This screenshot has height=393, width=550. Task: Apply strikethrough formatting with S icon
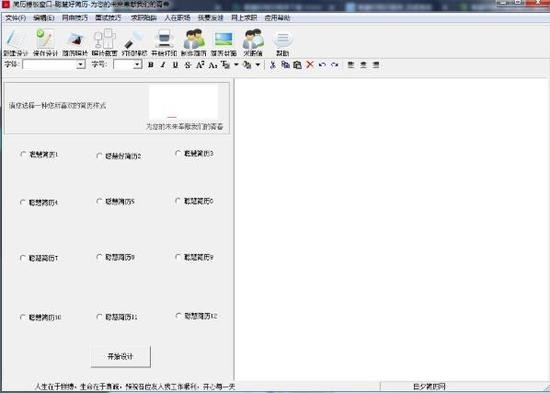click(x=188, y=65)
